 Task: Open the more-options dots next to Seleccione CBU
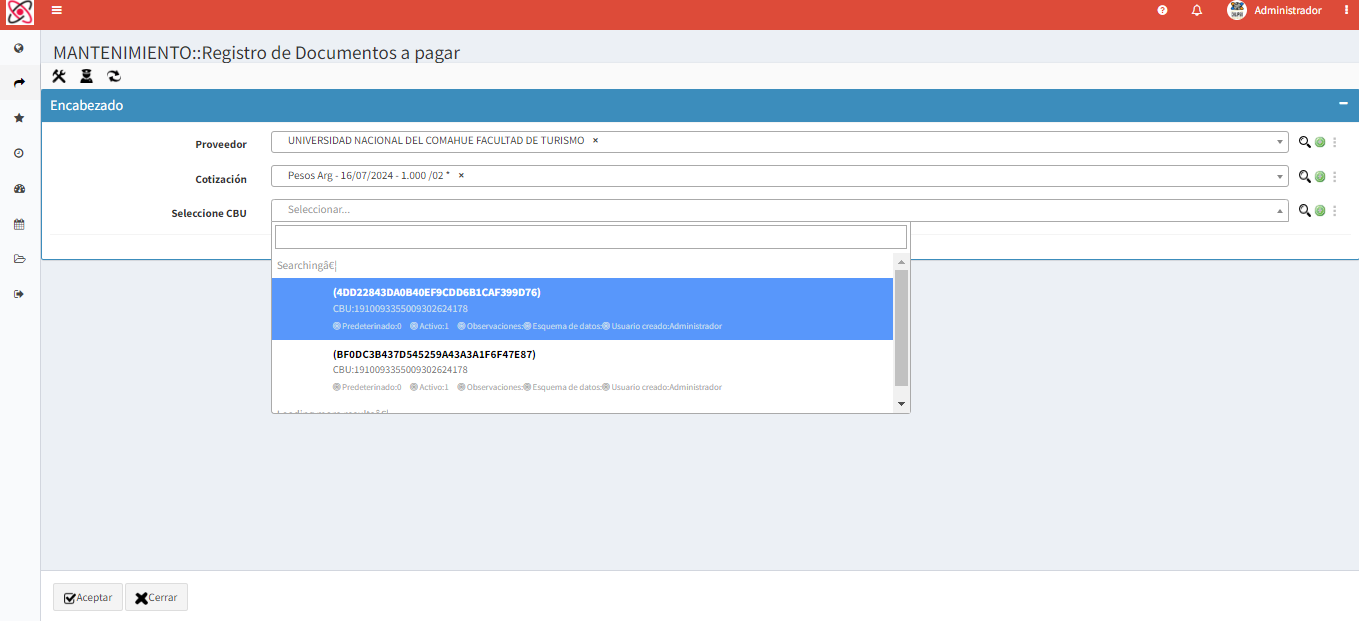pyautogui.click(x=1334, y=210)
